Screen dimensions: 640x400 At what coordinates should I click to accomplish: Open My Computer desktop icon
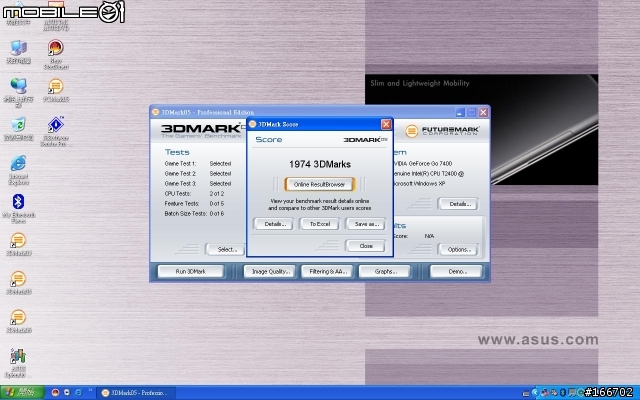18,51
